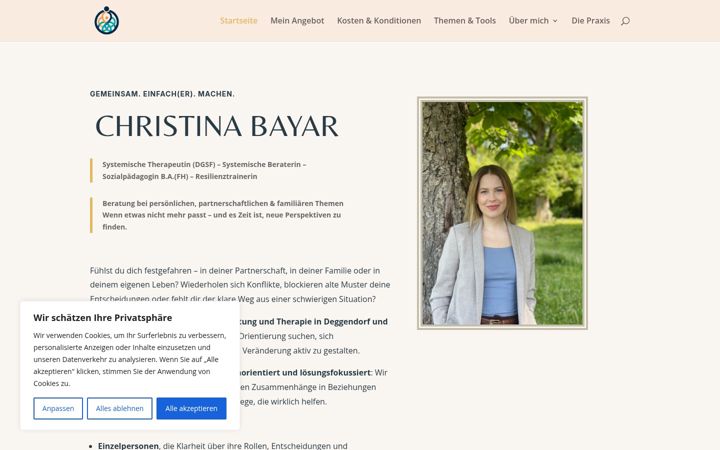Open Kosten & Konditionen menu item
Screen dimensions: 720x450
pyautogui.click(x=379, y=21)
